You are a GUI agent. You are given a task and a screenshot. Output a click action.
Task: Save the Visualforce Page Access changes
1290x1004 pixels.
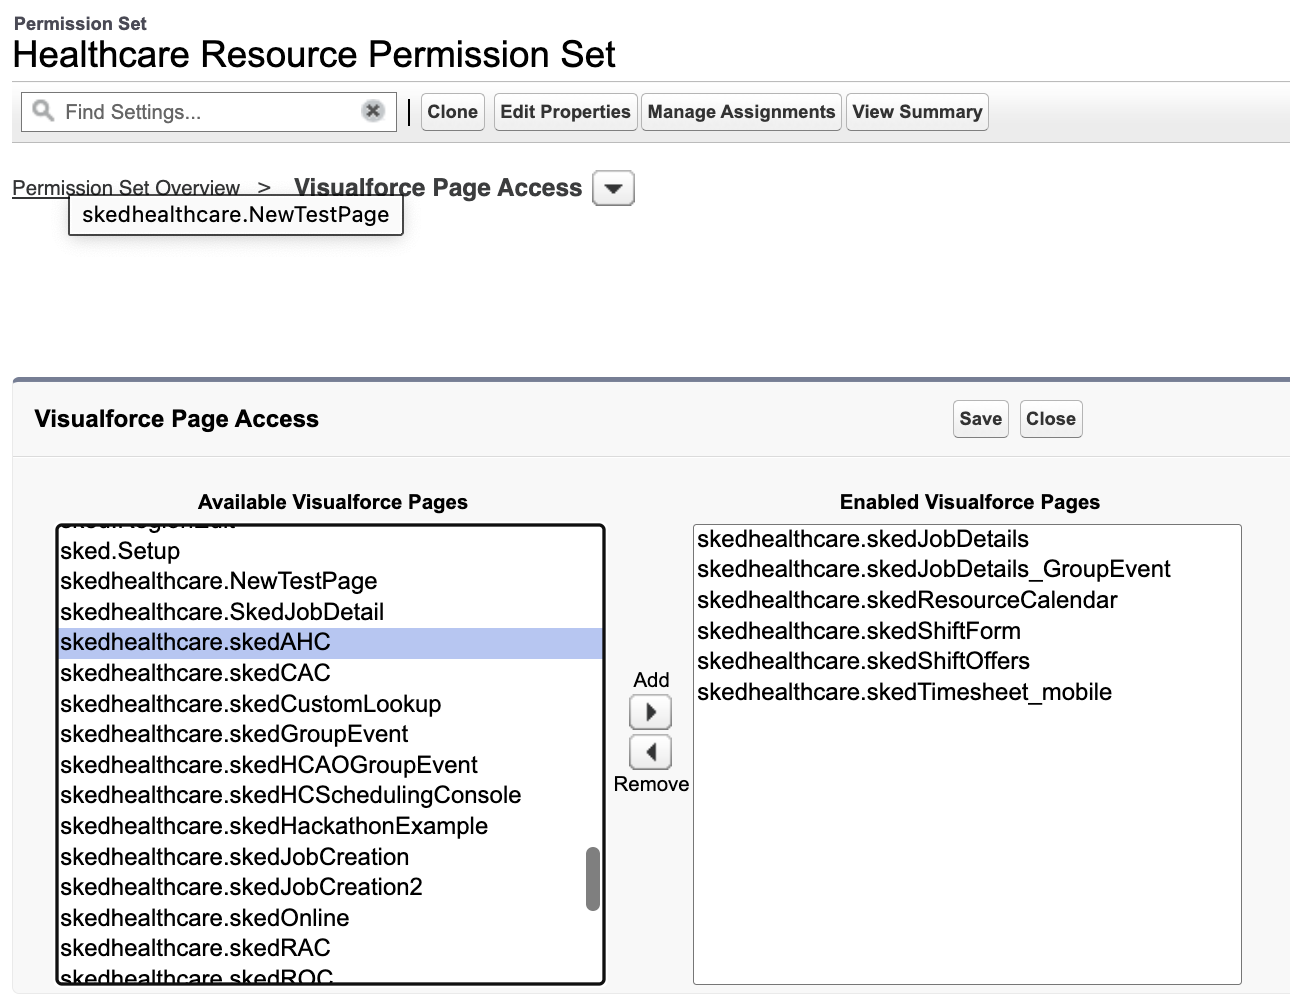coord(980,419)
